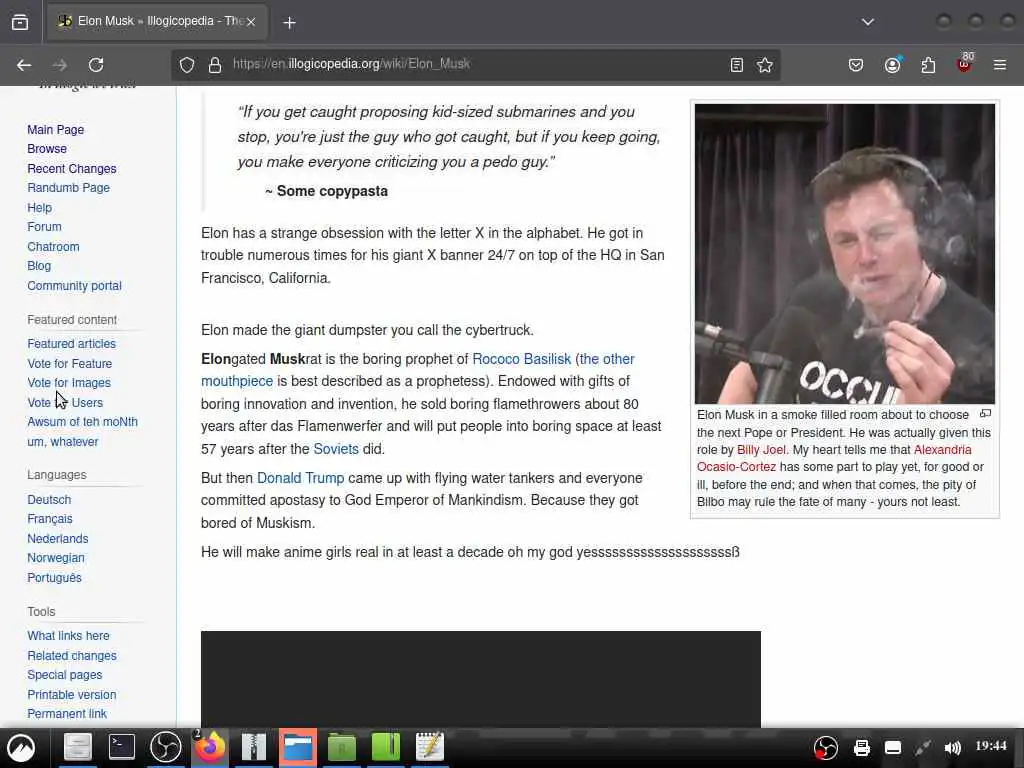Open Special pages
The image size is (1024, 768).
coord(65,675)
